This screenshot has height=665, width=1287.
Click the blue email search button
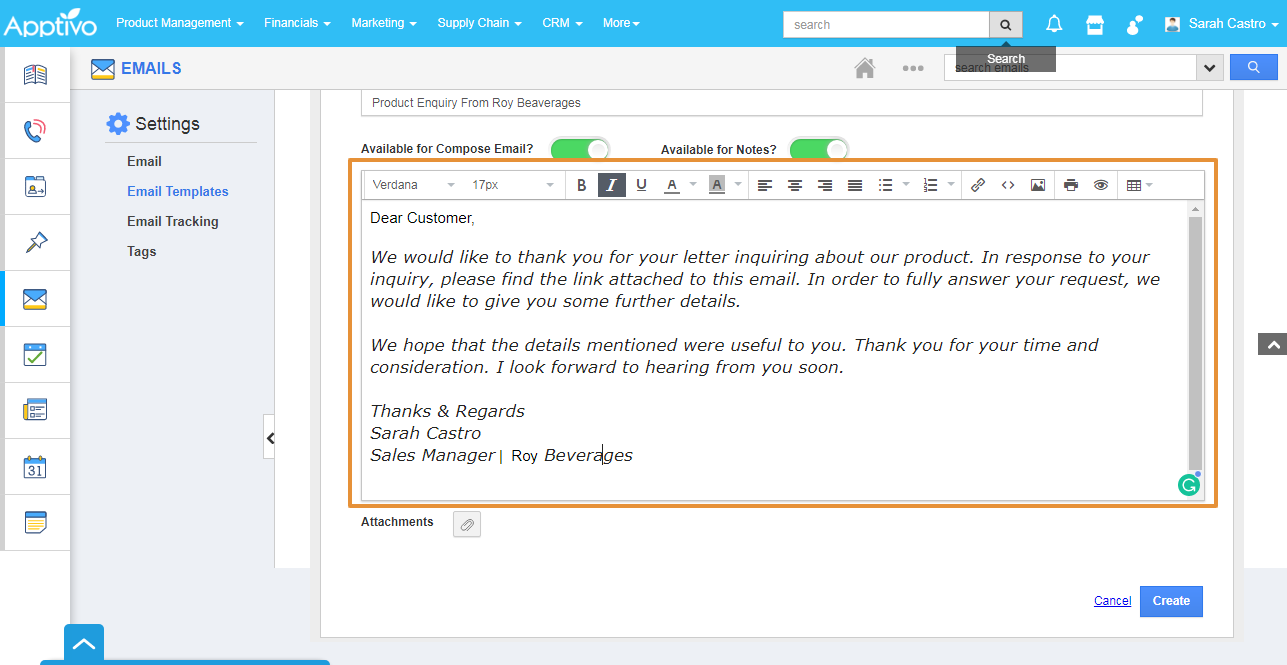click(x=1254, y=67)
